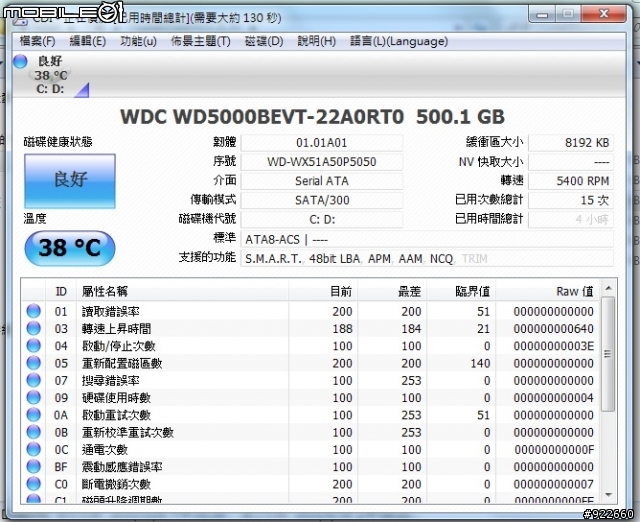640x522 pixels.
Task: Click the status circle for attribute 0C
Action: tap(33, 449)
